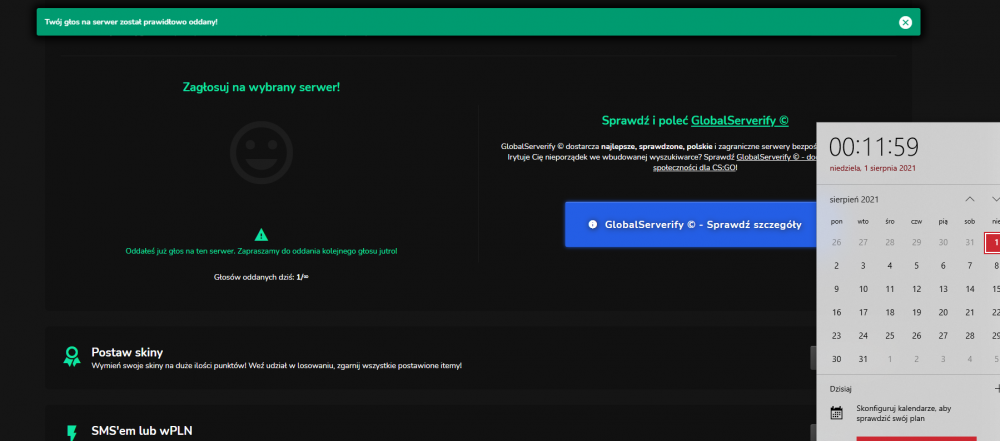Screen dimensions: 1000x441
Task: Pick day 11 in the calendar
Action: click(890, 289)
